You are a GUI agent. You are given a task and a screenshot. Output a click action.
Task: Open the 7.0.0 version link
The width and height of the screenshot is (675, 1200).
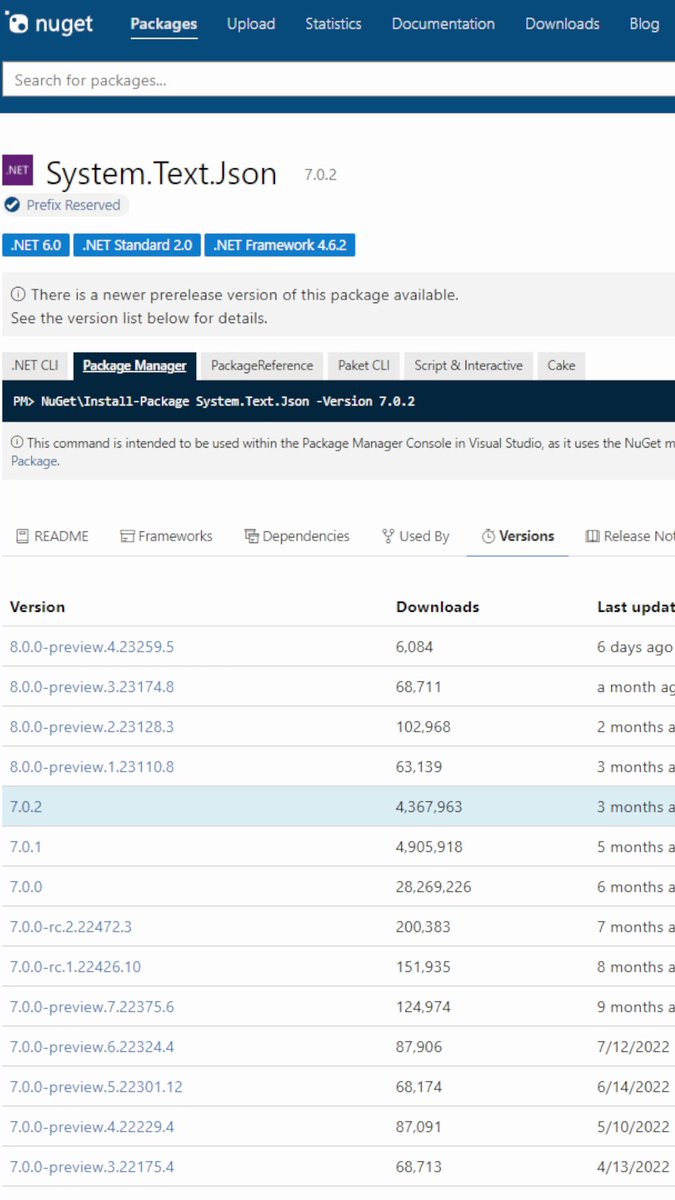26,887
